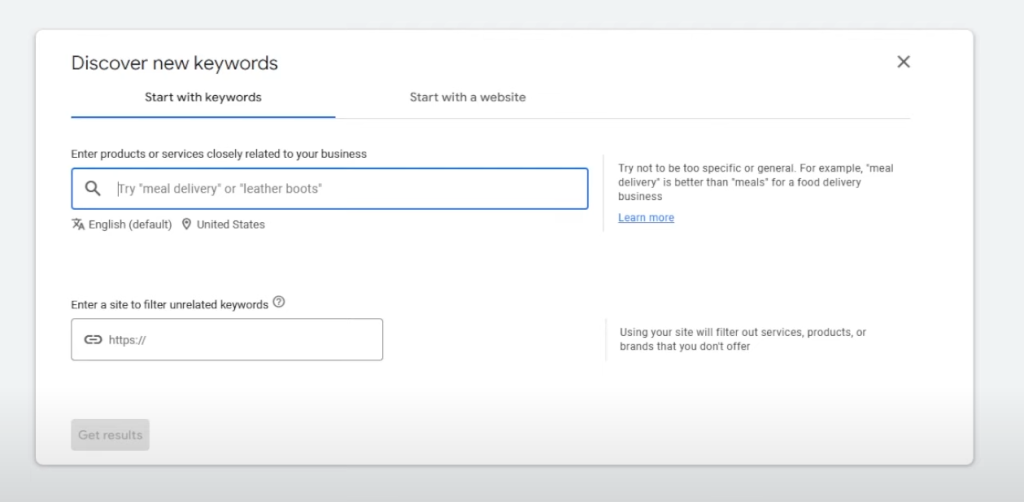Image resolution: width=1024 pixels, height=502 pixels.
Task: Change the English (default) language setting
Action: [x=130, y=224]
